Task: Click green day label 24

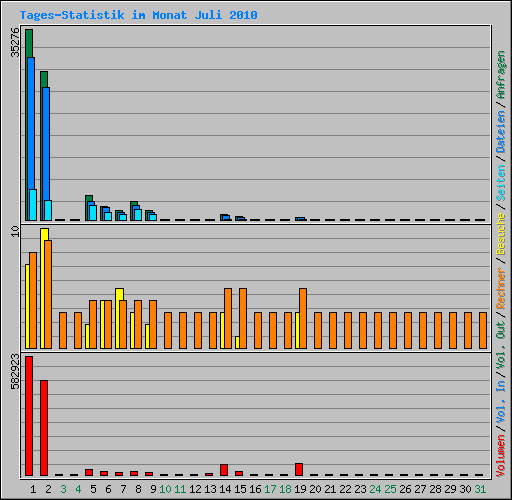Action: pos(375,489)
